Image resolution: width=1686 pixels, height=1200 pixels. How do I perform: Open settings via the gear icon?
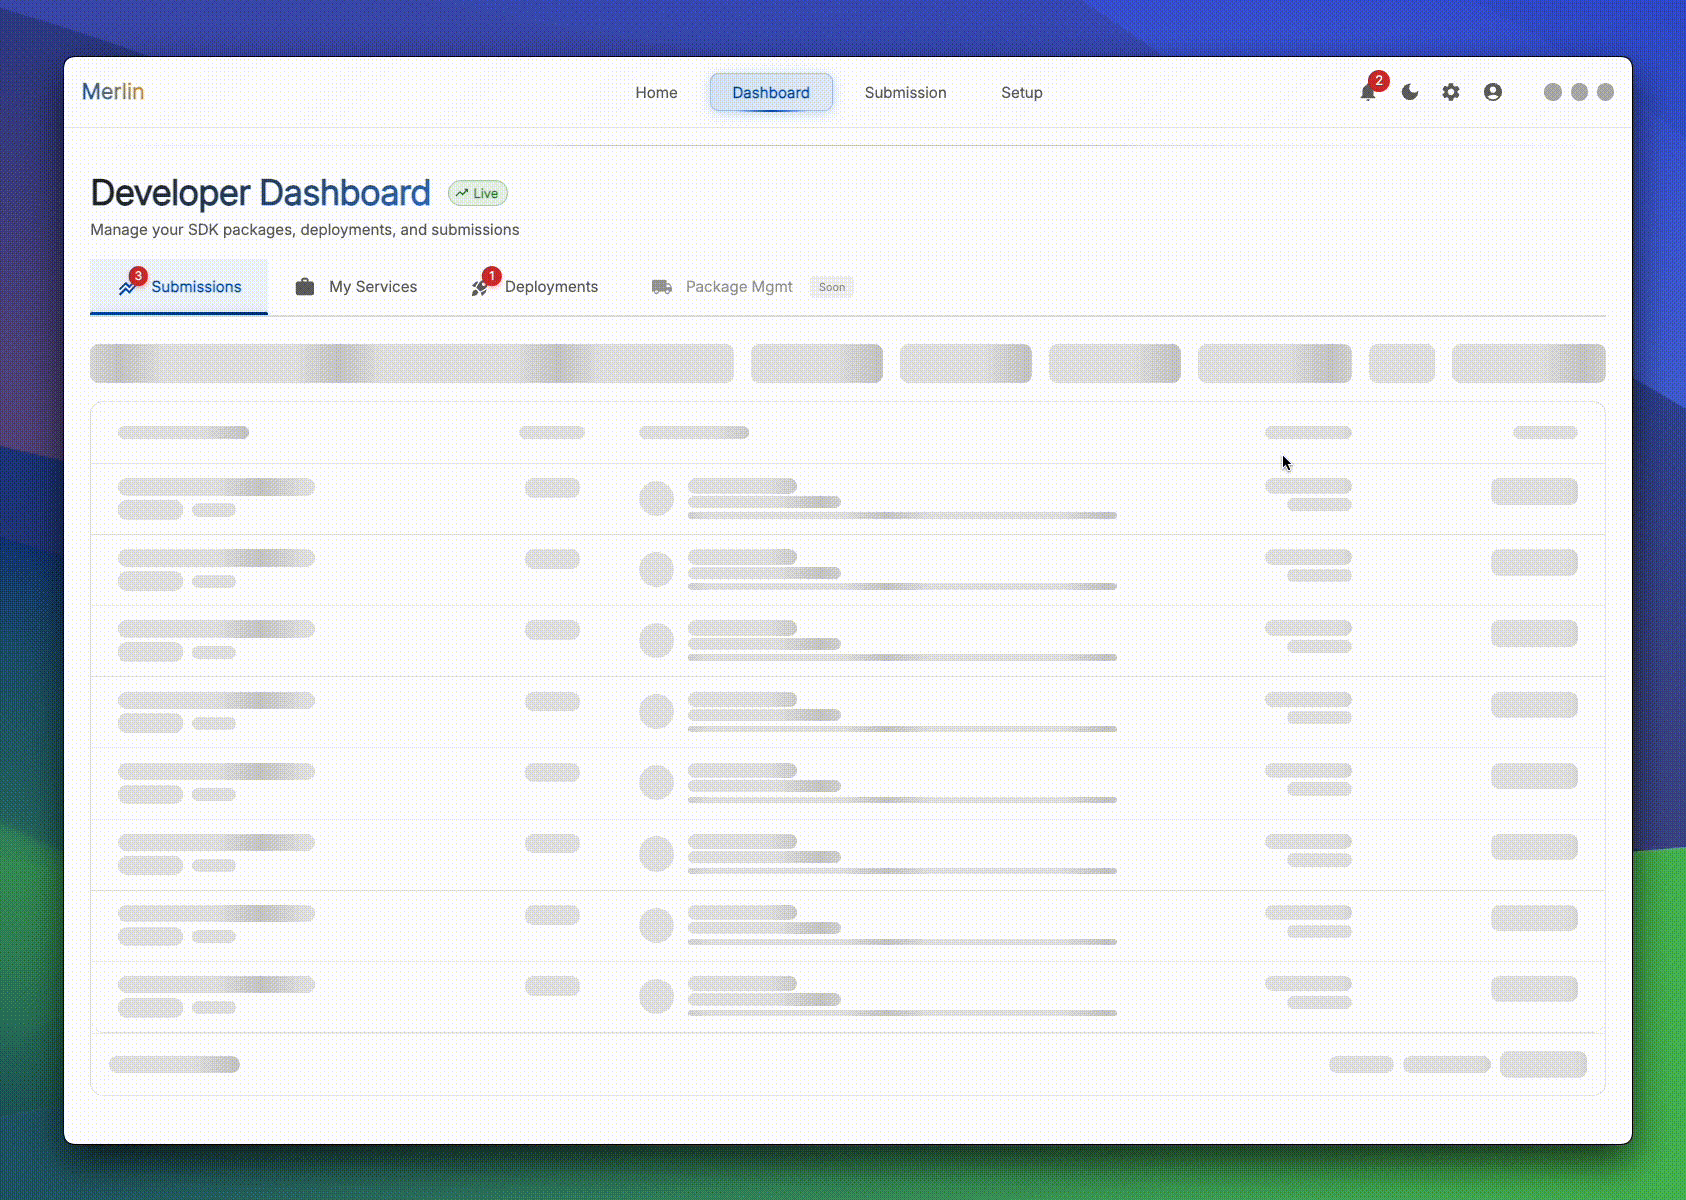[x=1451, y=92]
